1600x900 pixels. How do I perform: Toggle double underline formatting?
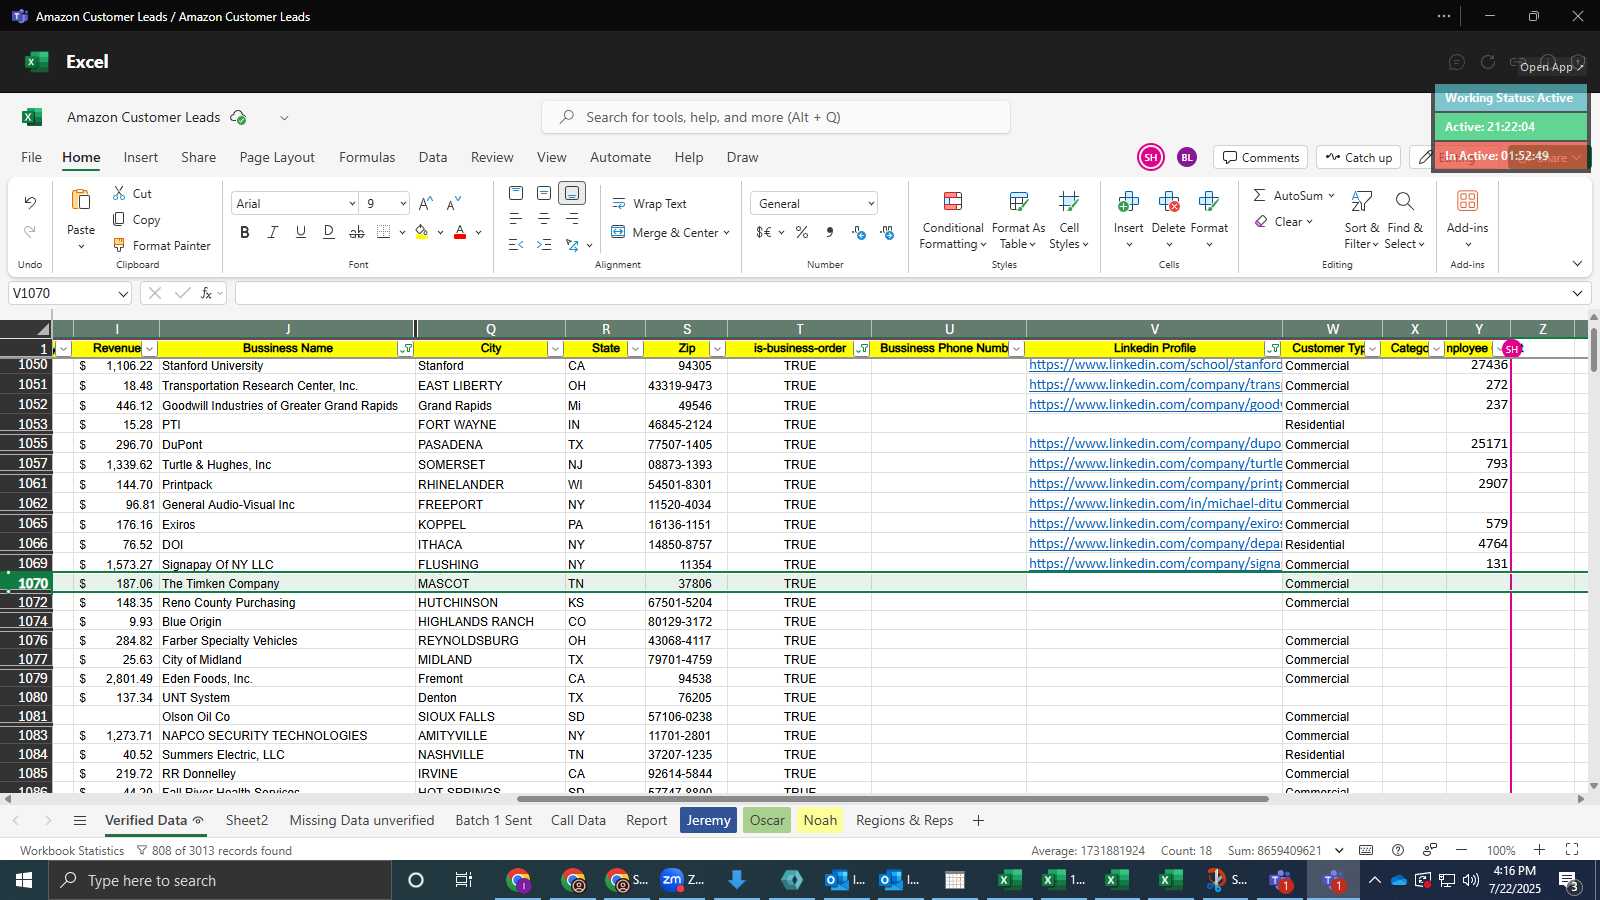click(328, 232)
